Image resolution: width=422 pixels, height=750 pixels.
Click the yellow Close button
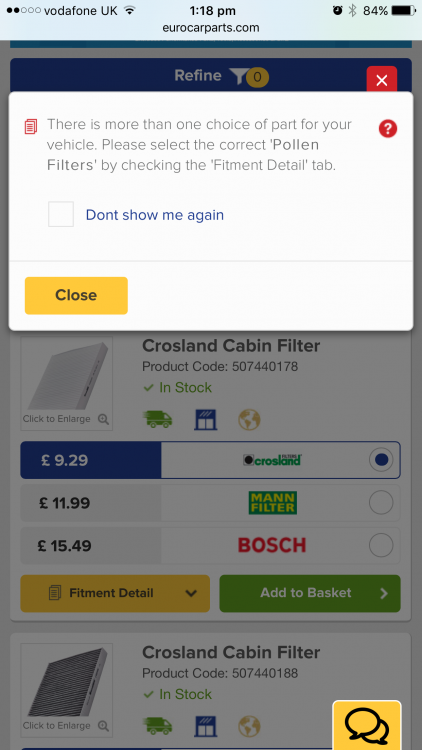click(76, 295)
